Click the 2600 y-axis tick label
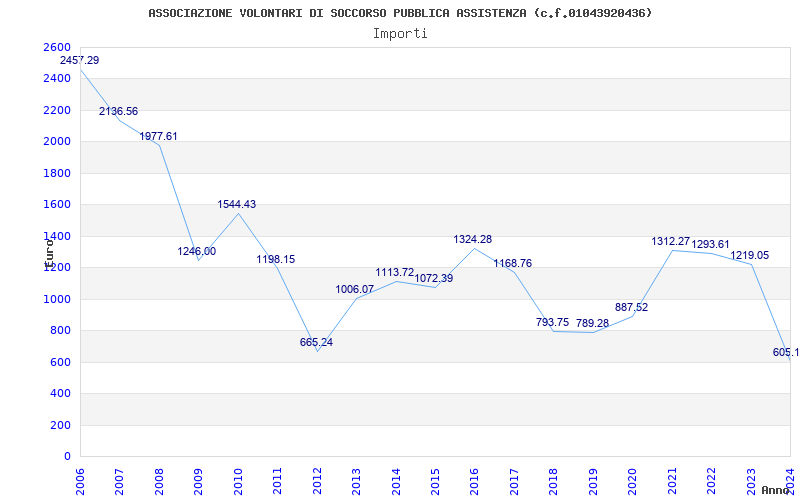This screenshot has height=500, width=800. pyautogui.click(x=57, y=47)
